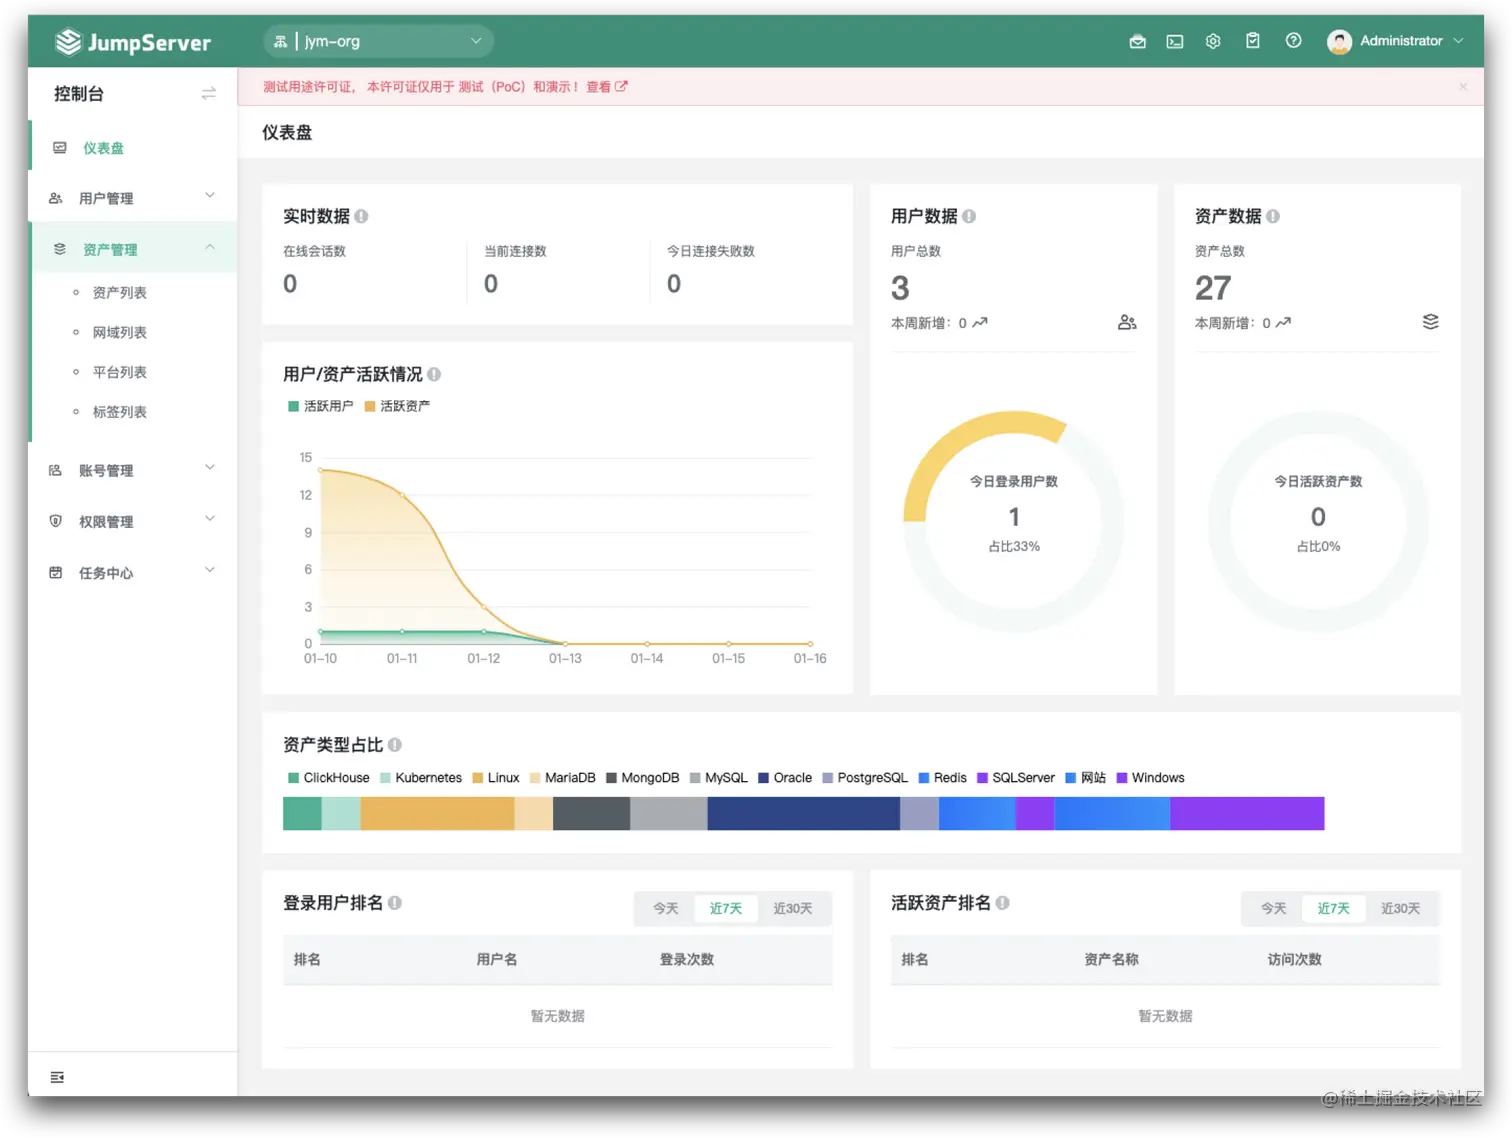Toggle PostgreSQL legend item

[865, 778]
